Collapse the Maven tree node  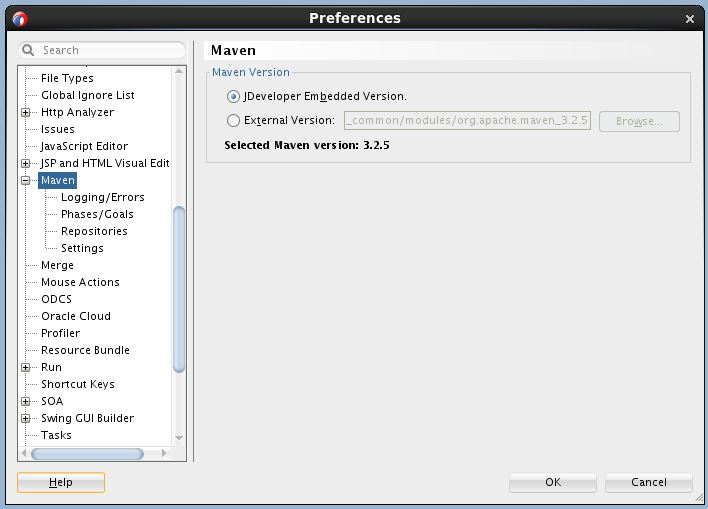[x=26, y=181]
